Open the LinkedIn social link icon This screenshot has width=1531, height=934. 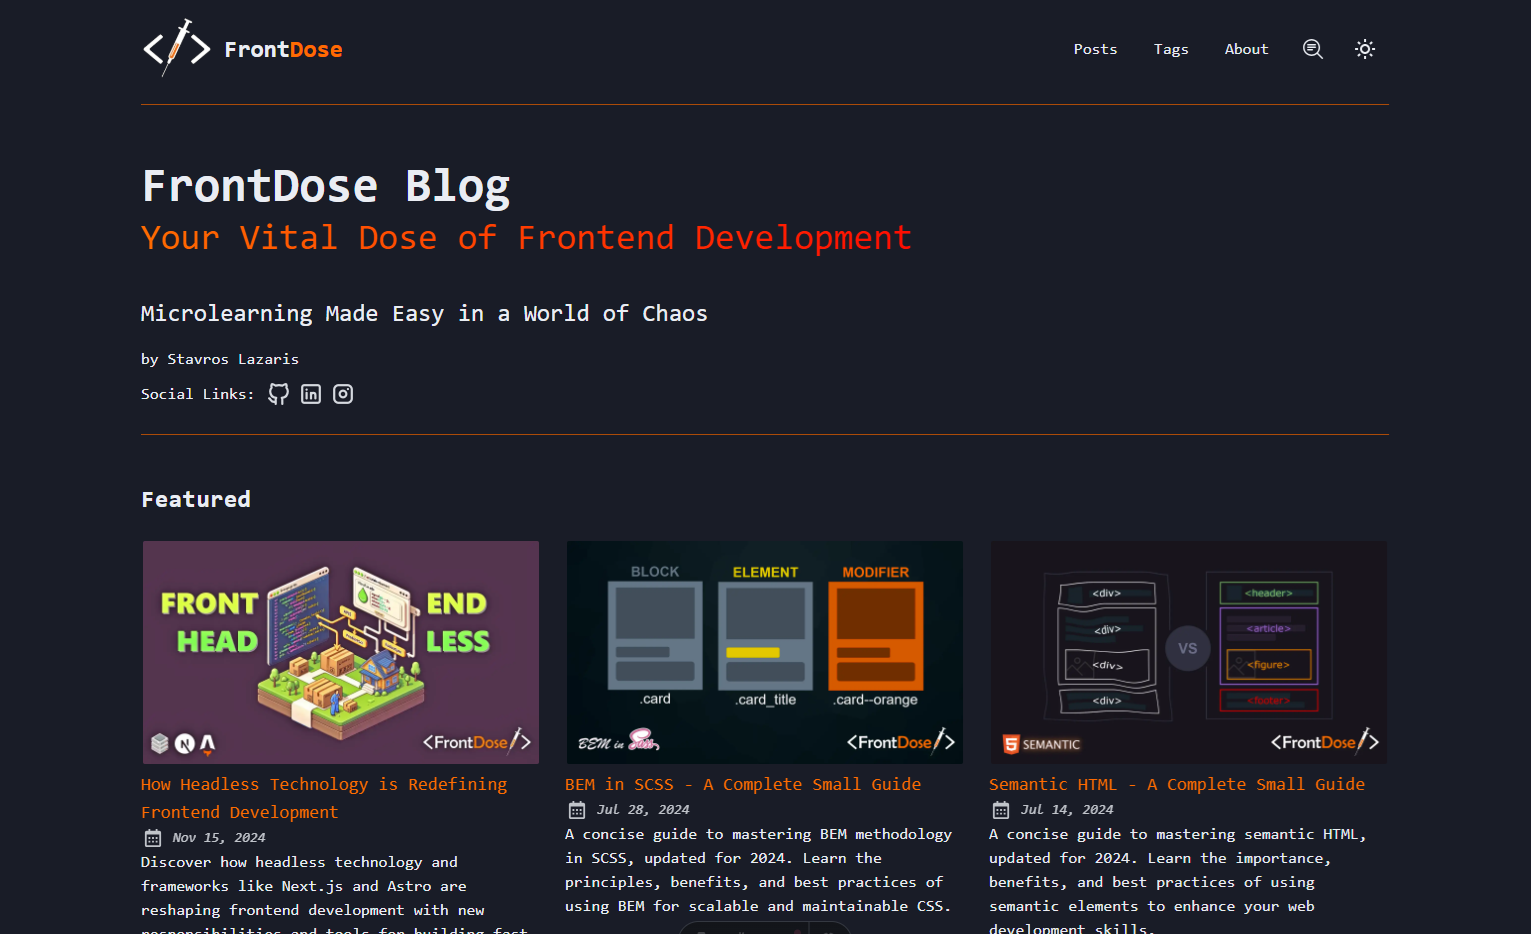311,394
